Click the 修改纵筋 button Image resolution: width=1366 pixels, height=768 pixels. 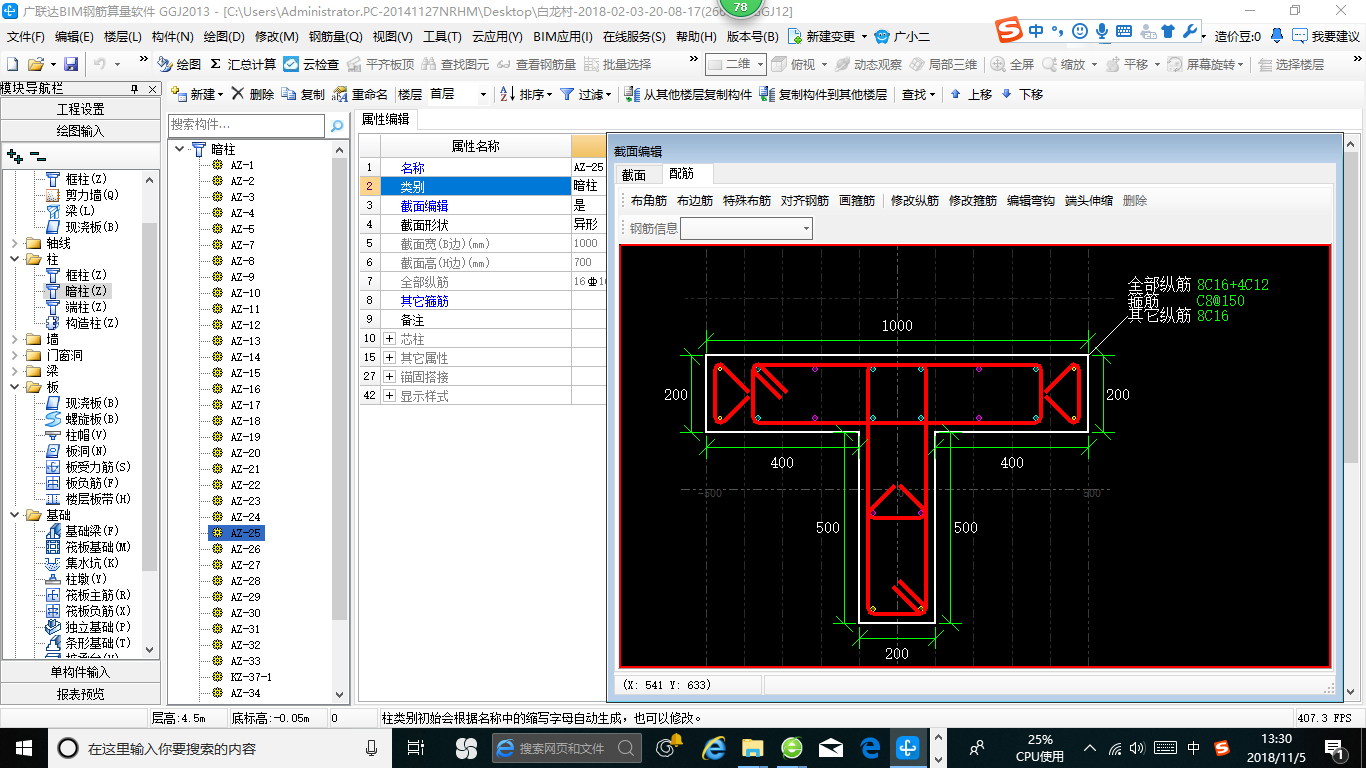[915, 201]
